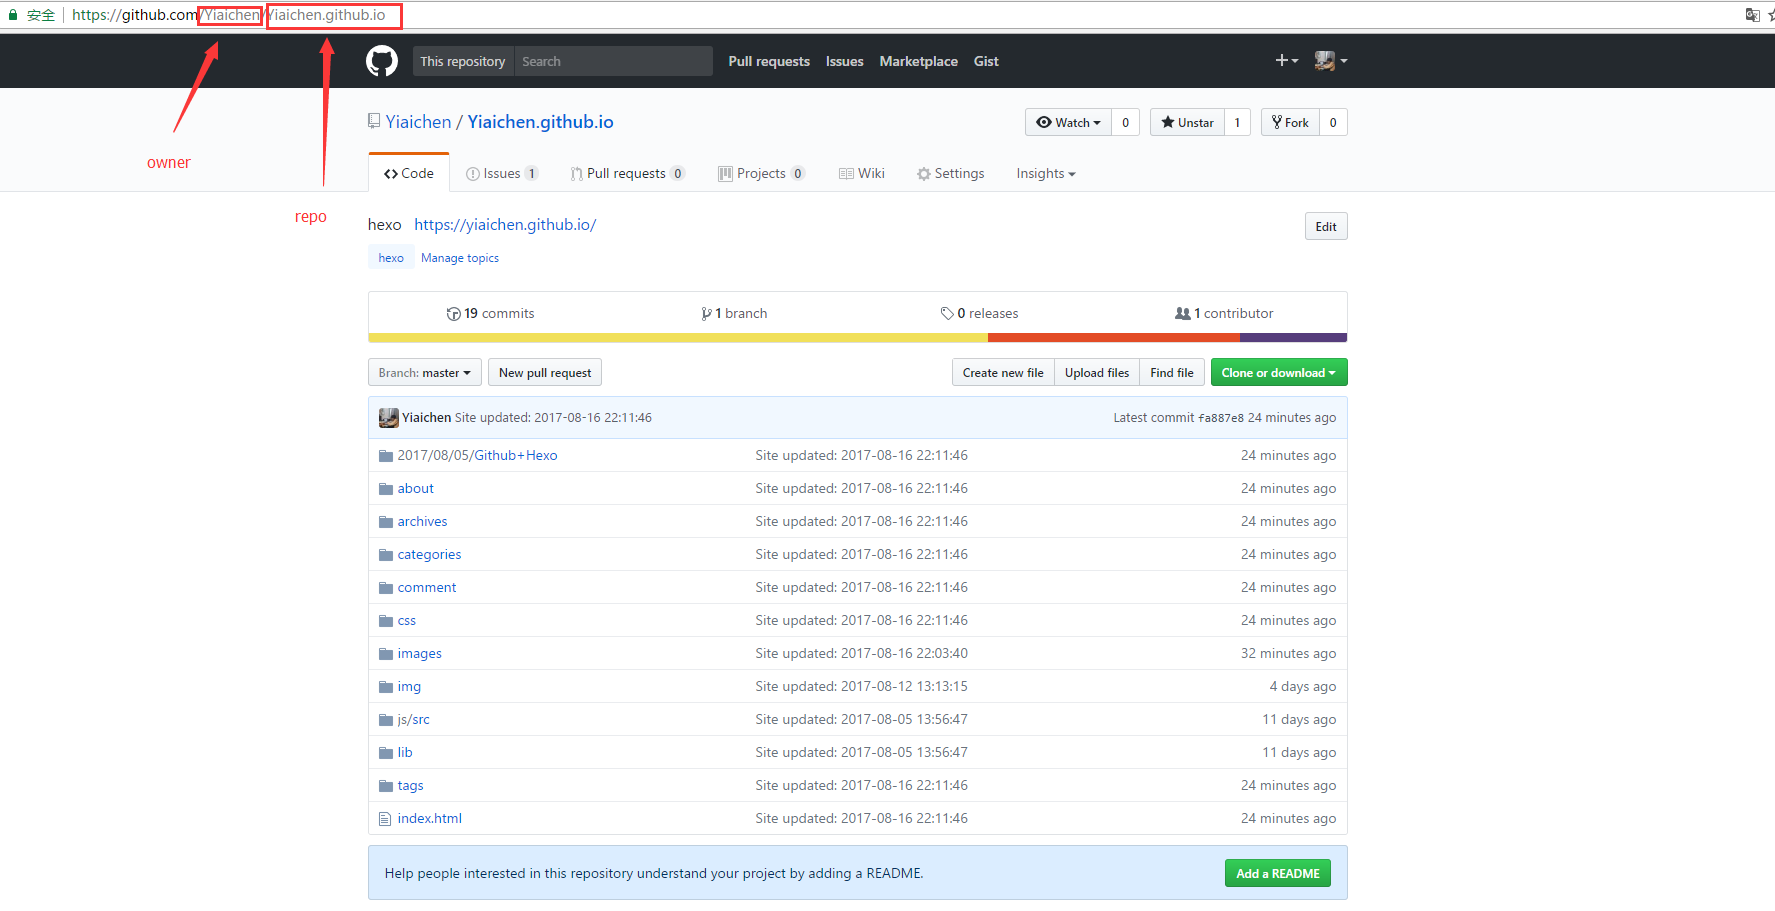Click the folder icon for css
The width and height of the screenshot is (1775, 911).
pyautogui.click(x=386, y=621)
